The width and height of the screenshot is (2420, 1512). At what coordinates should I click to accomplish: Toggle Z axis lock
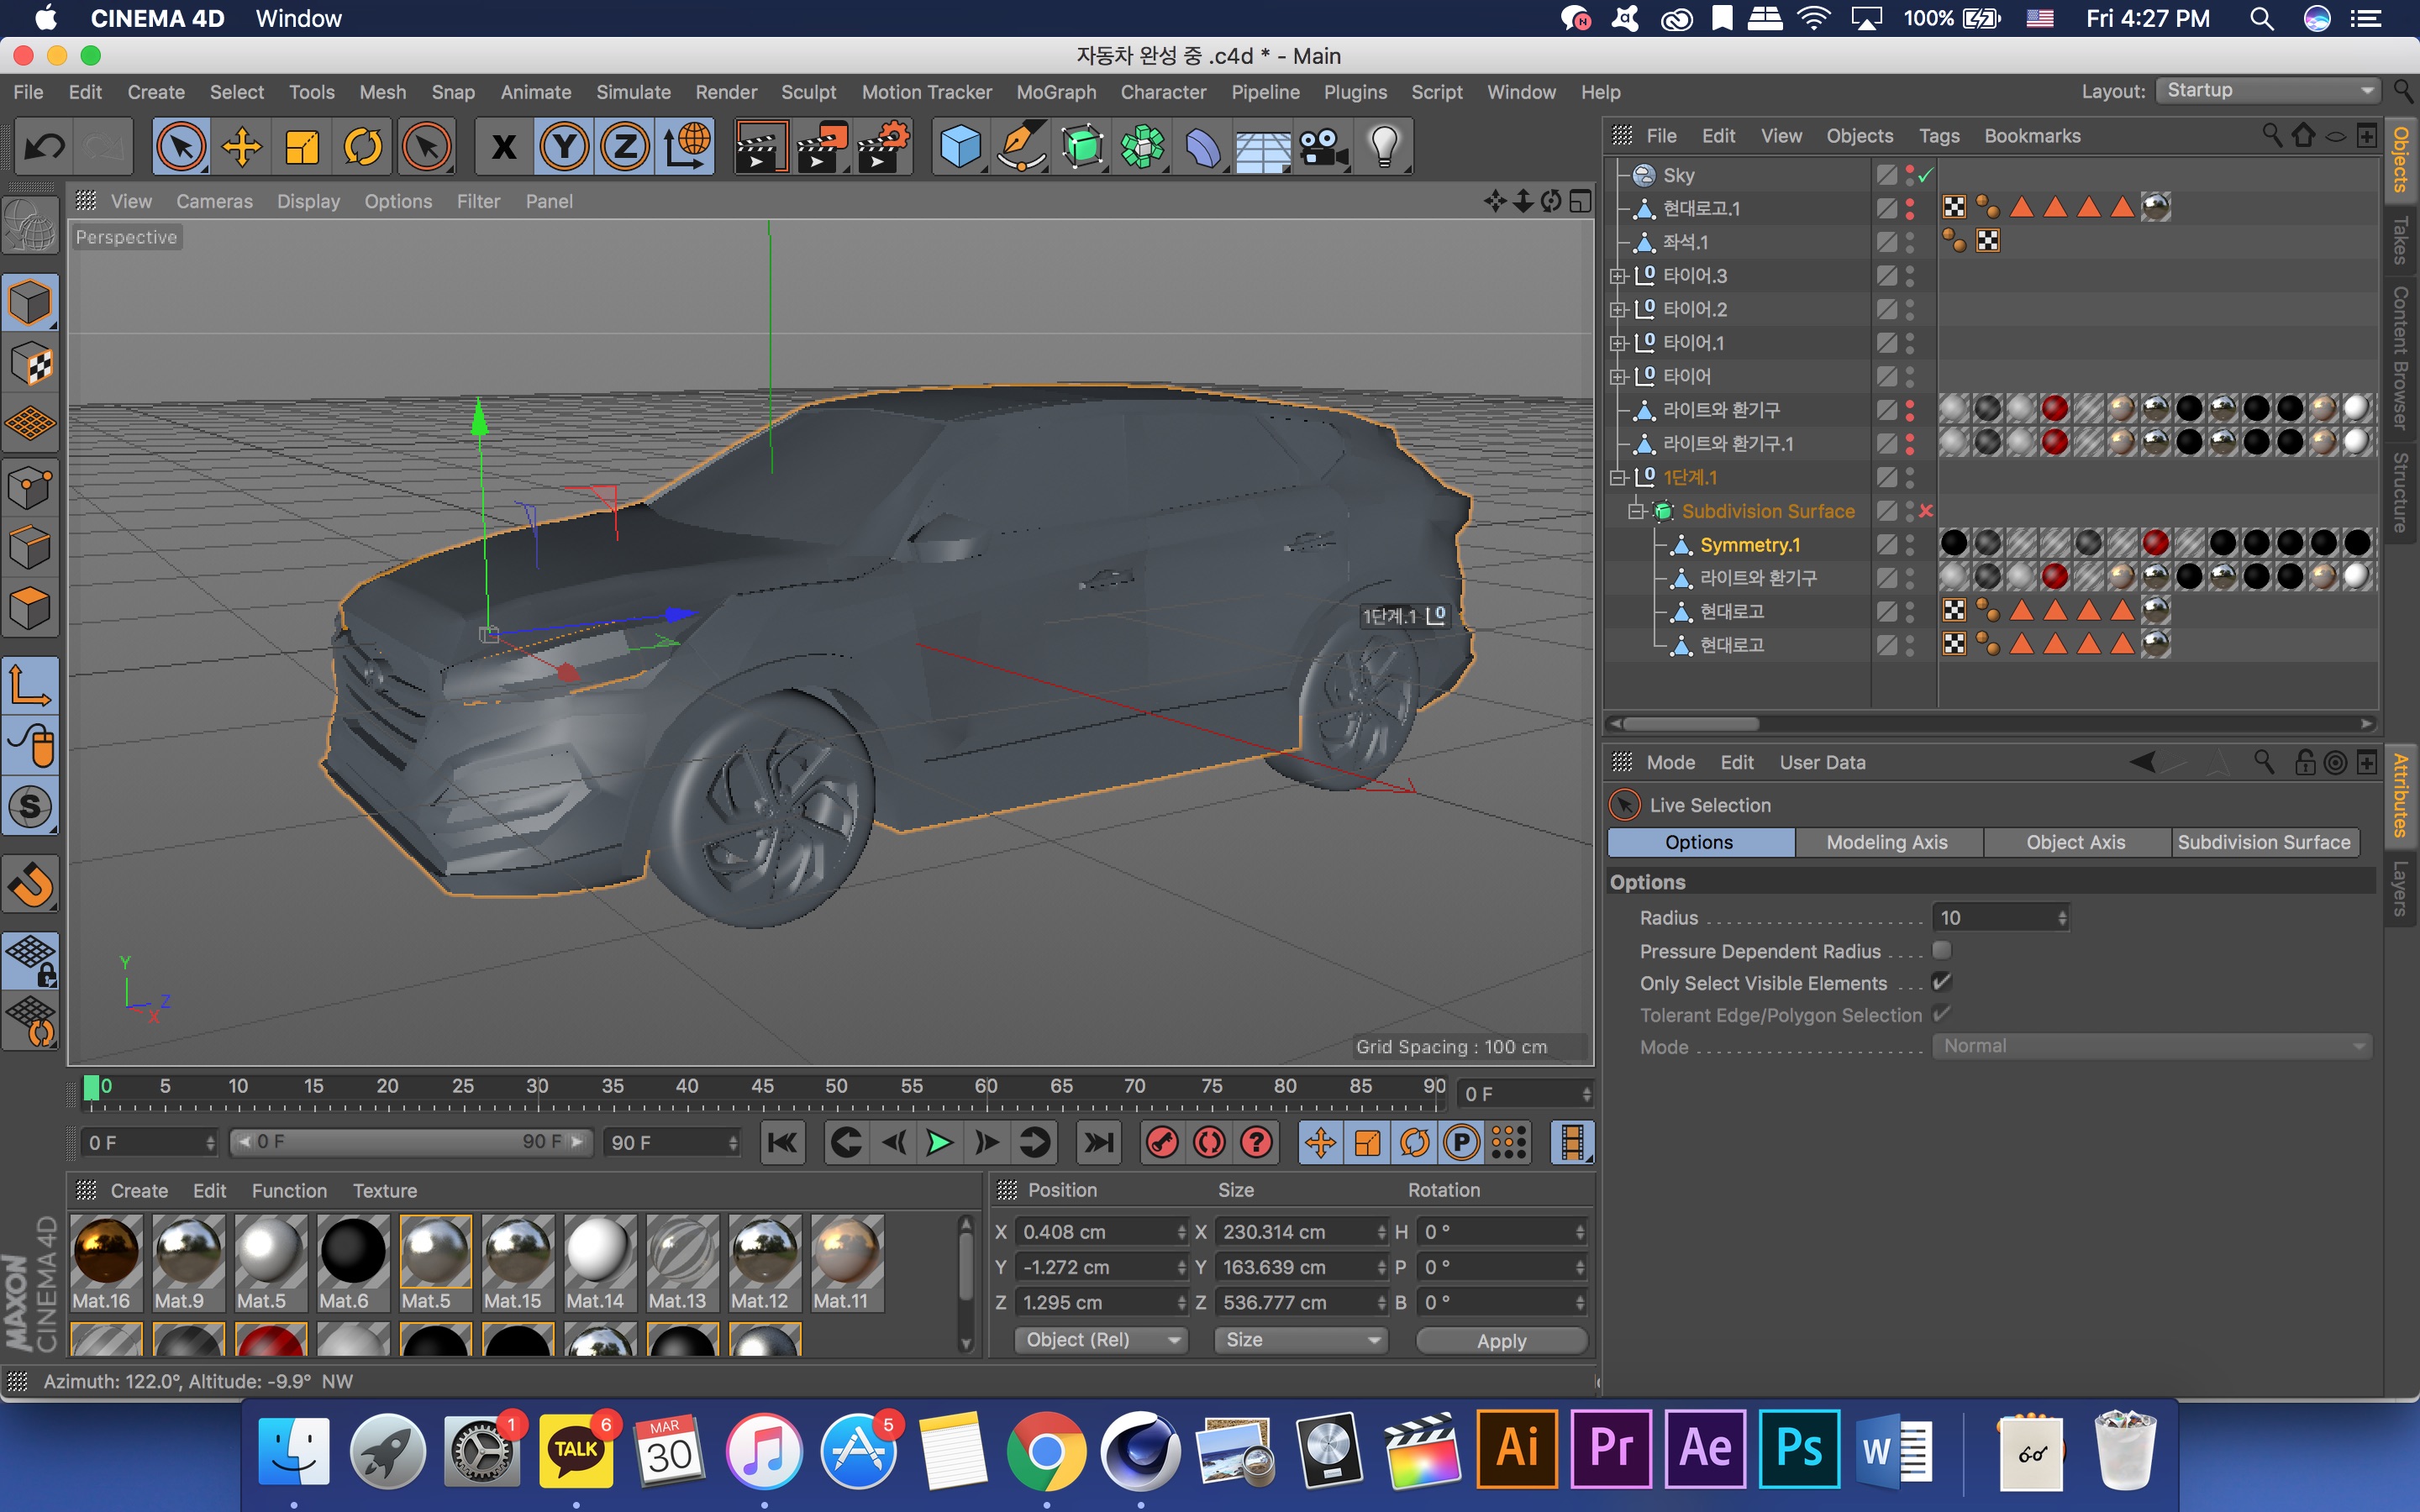coord(625,147)
